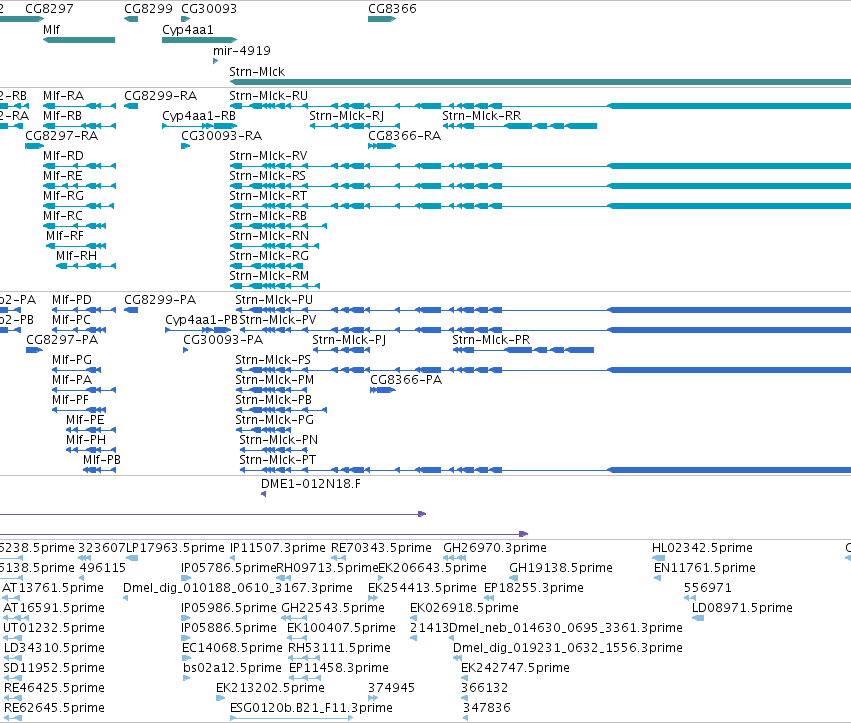The height and width of the screenshot is (723, 851).
Task: Select the ESG0120b.B21_F11.3prime EST feature
Action: point(291,718)
